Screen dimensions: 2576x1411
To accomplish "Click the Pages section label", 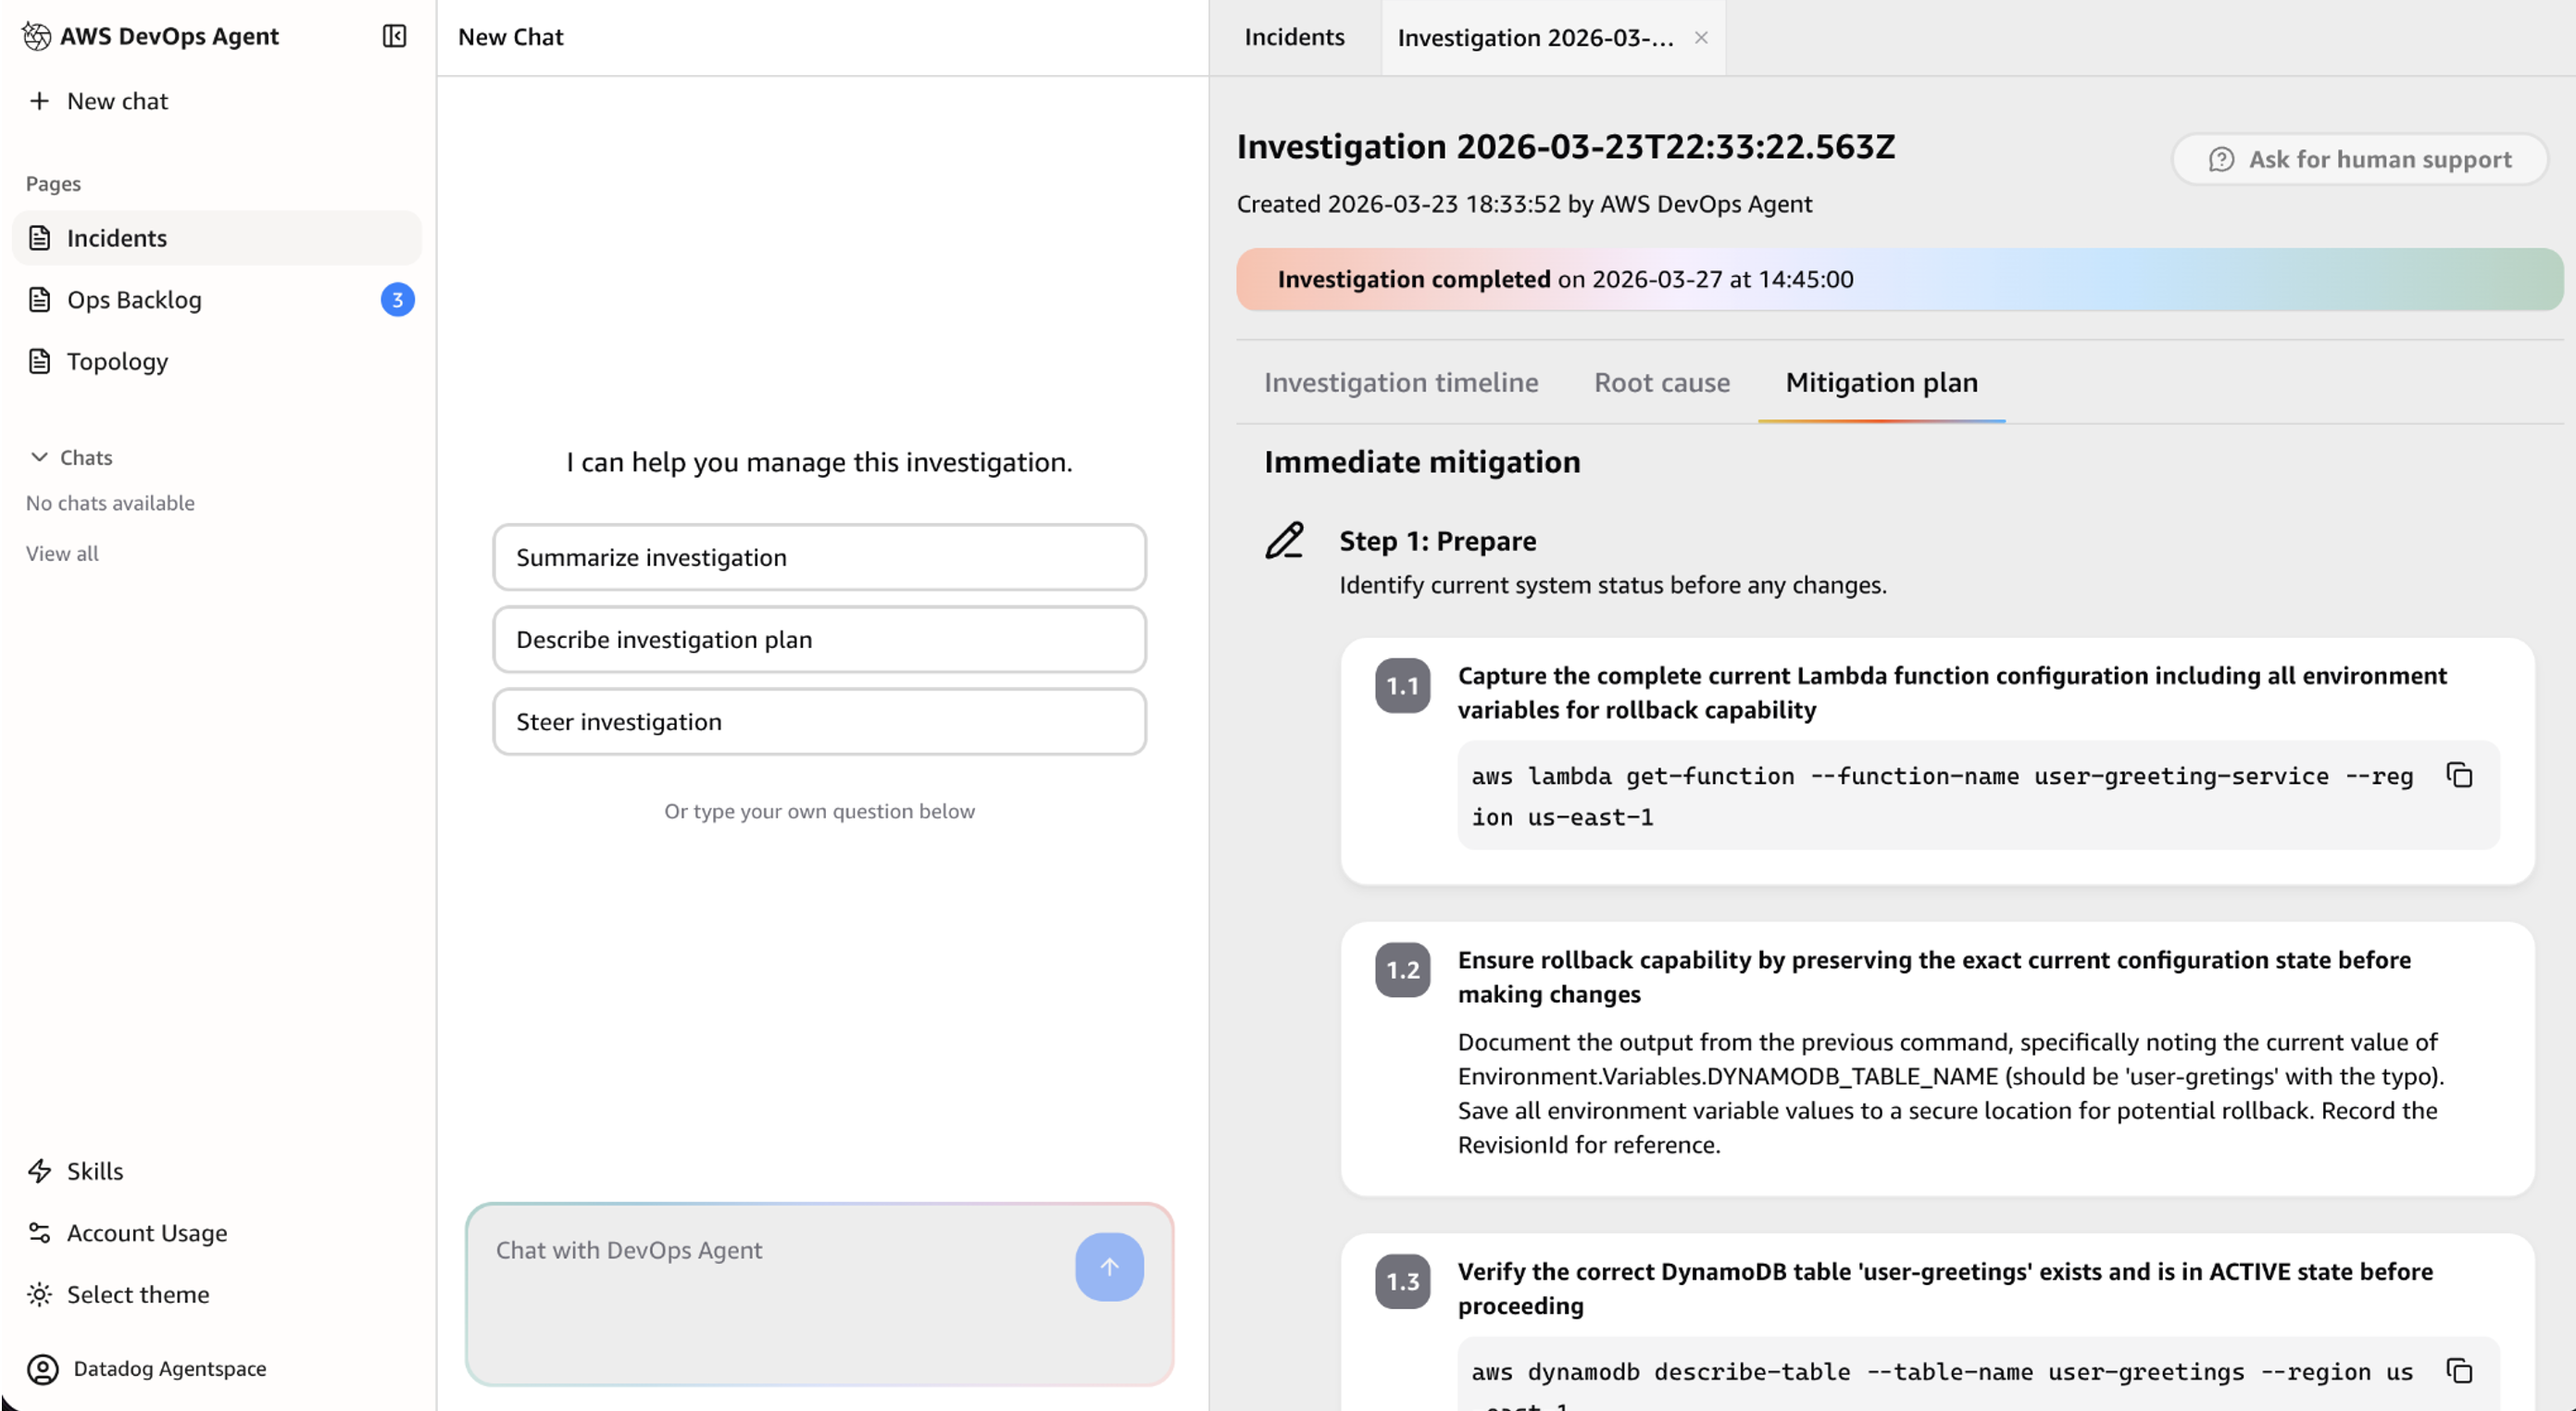I will click(x=53, y=183).
